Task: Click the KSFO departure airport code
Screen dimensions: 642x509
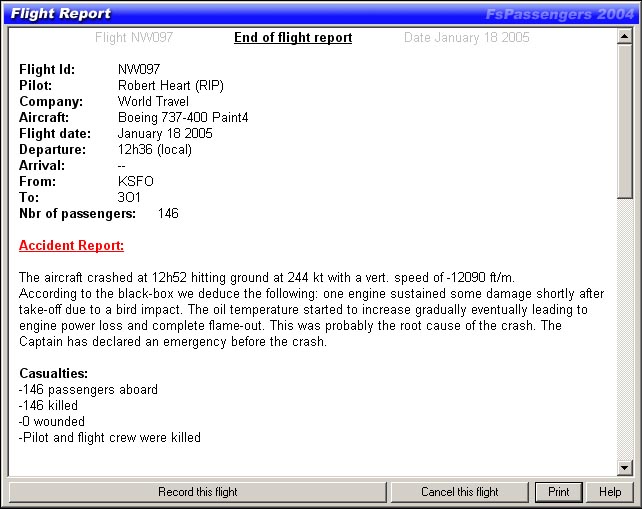Action: [x=136, y=182]
